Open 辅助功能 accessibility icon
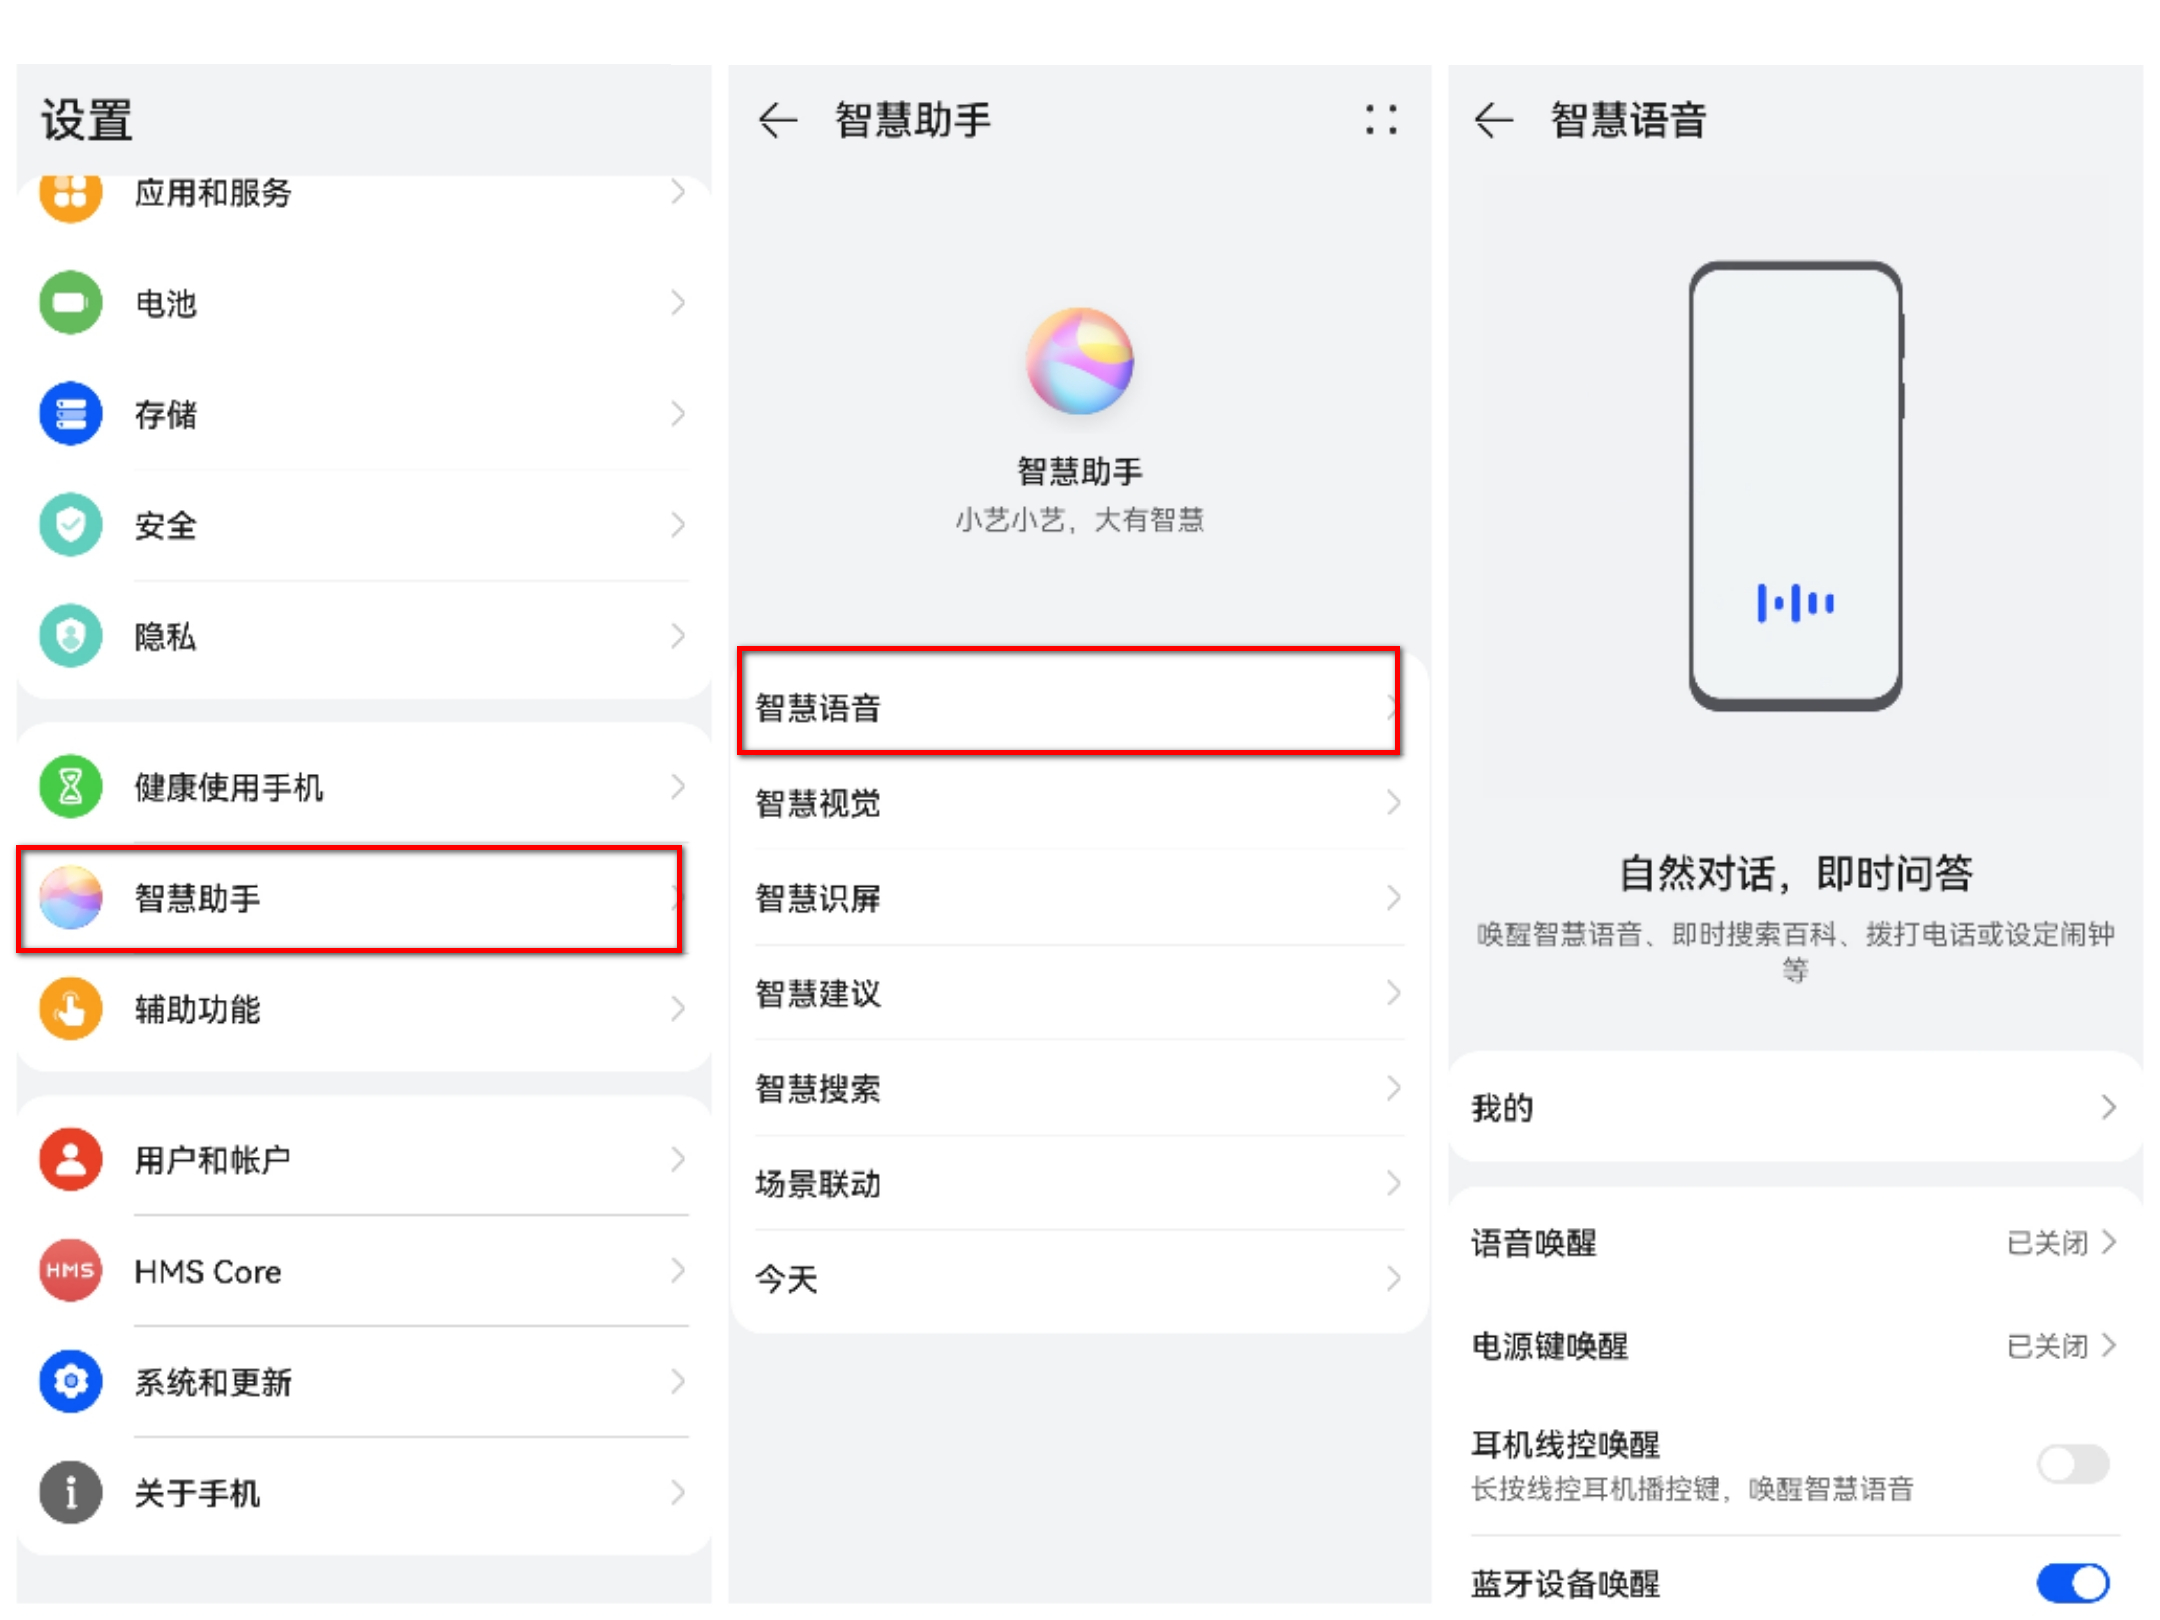The width and height of the screenshot is (2160, 1620). 70,1009
